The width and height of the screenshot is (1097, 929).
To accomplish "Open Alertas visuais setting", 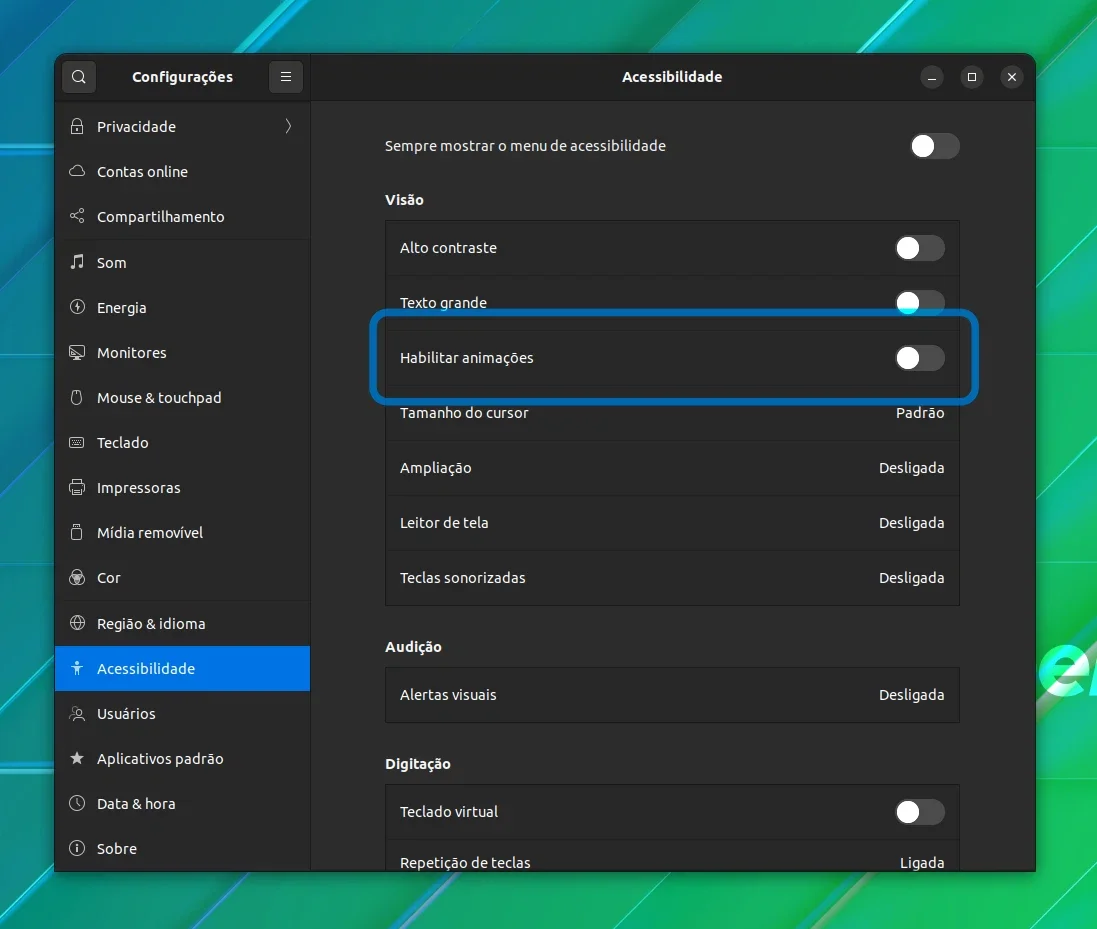I will (672, 695).
